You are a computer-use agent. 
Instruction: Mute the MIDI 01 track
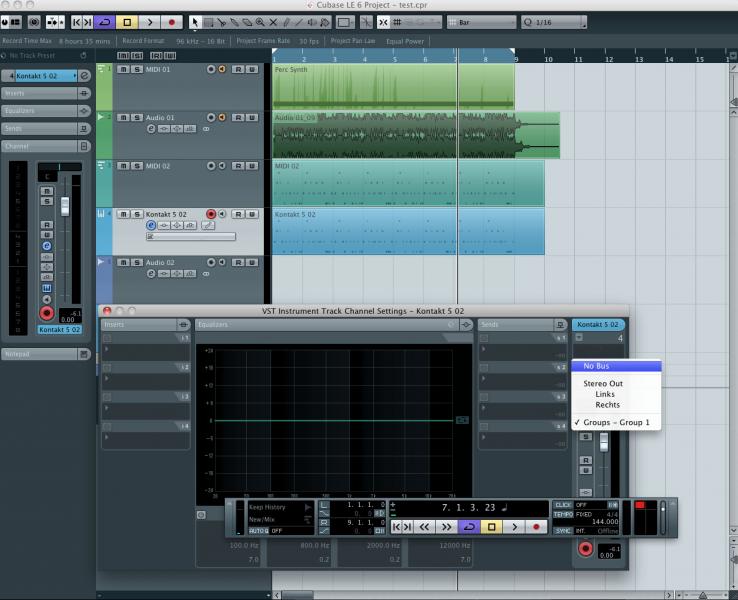pos(123,69)
